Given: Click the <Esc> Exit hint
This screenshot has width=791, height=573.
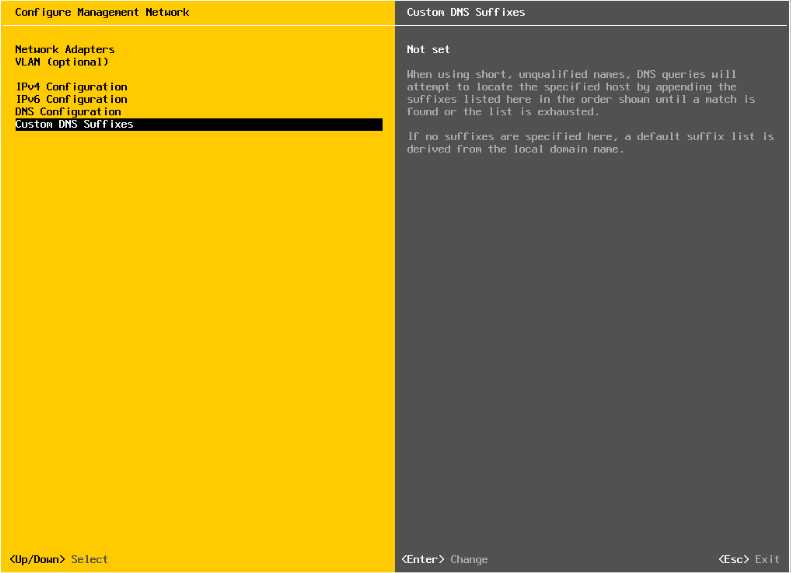Looking at the screenshot, I should (749, 559).
